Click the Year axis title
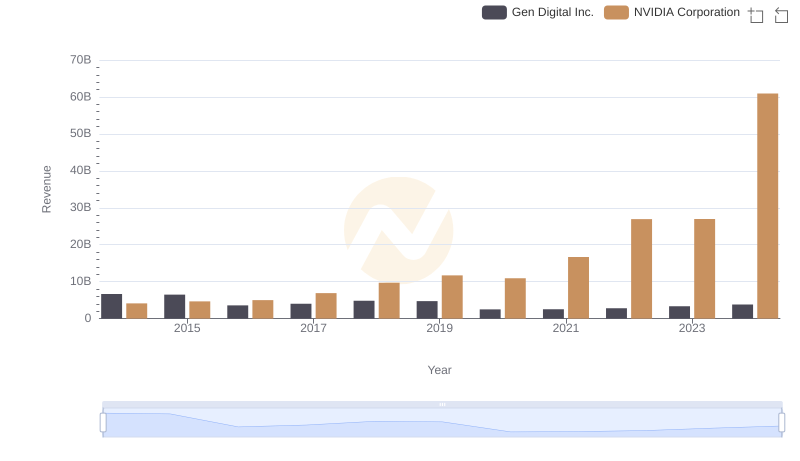The width and height of the screenshot is (800, 461). [x=439, y=370]
